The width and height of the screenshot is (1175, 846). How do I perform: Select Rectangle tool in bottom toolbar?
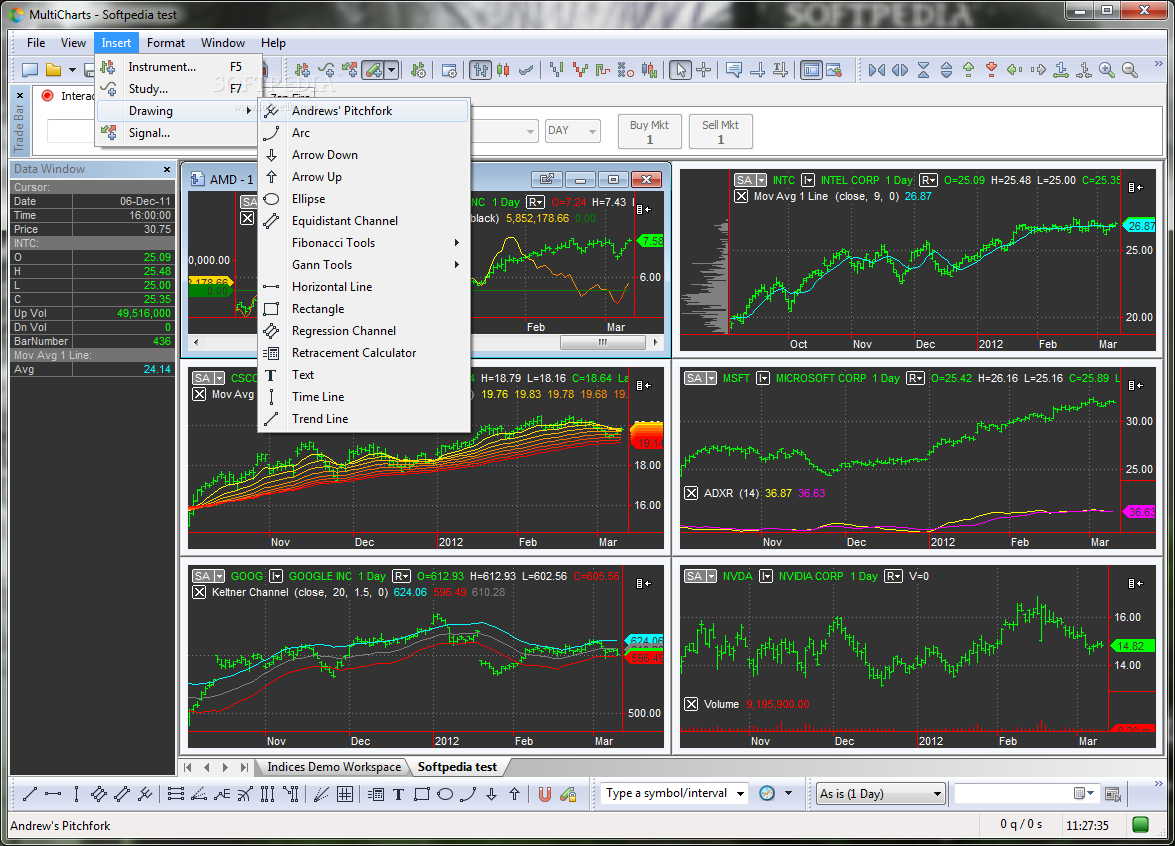pos(422,794)
